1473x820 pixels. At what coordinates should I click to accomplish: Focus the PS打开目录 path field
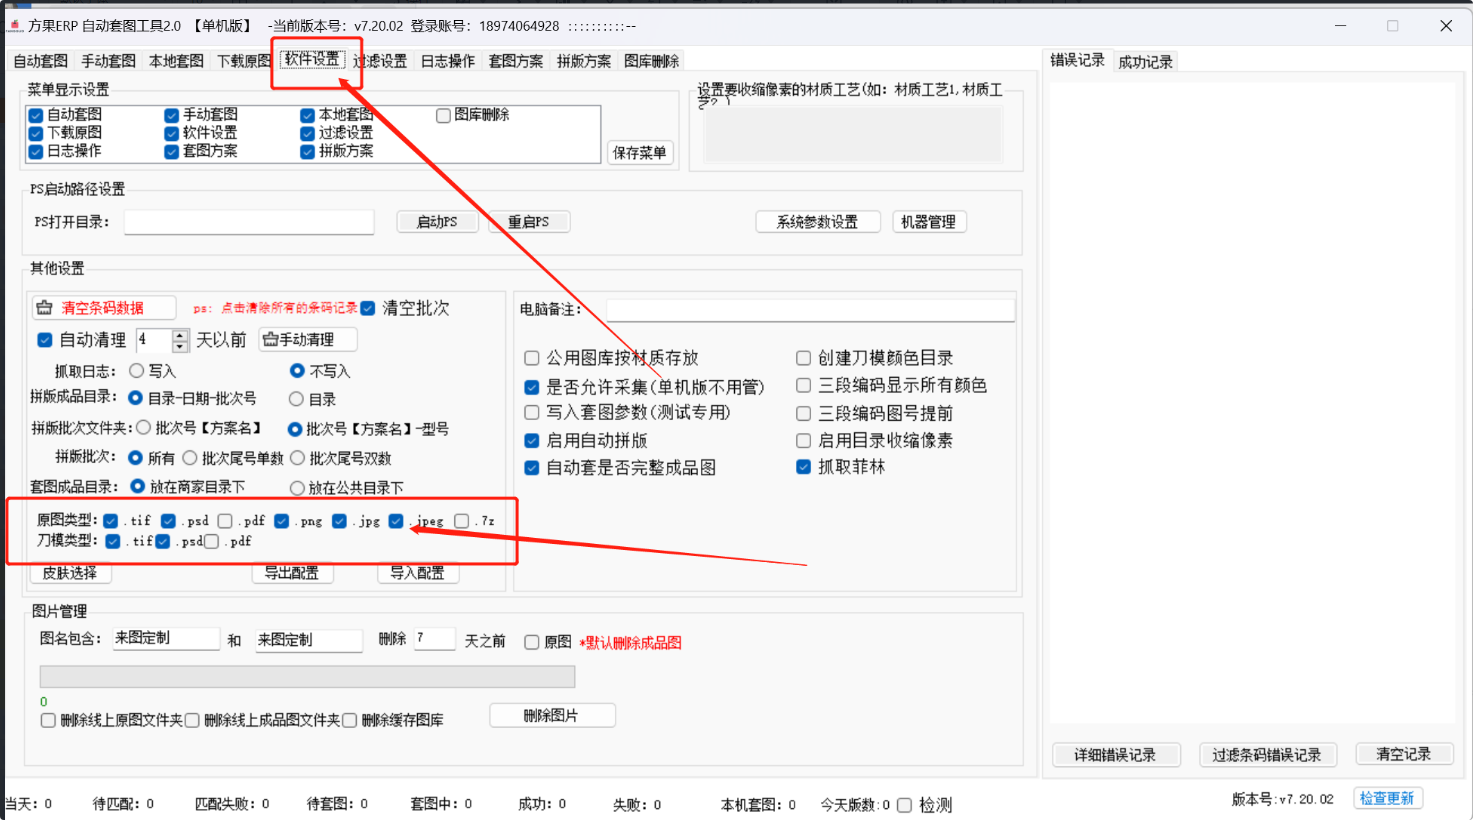coord(249,222)
